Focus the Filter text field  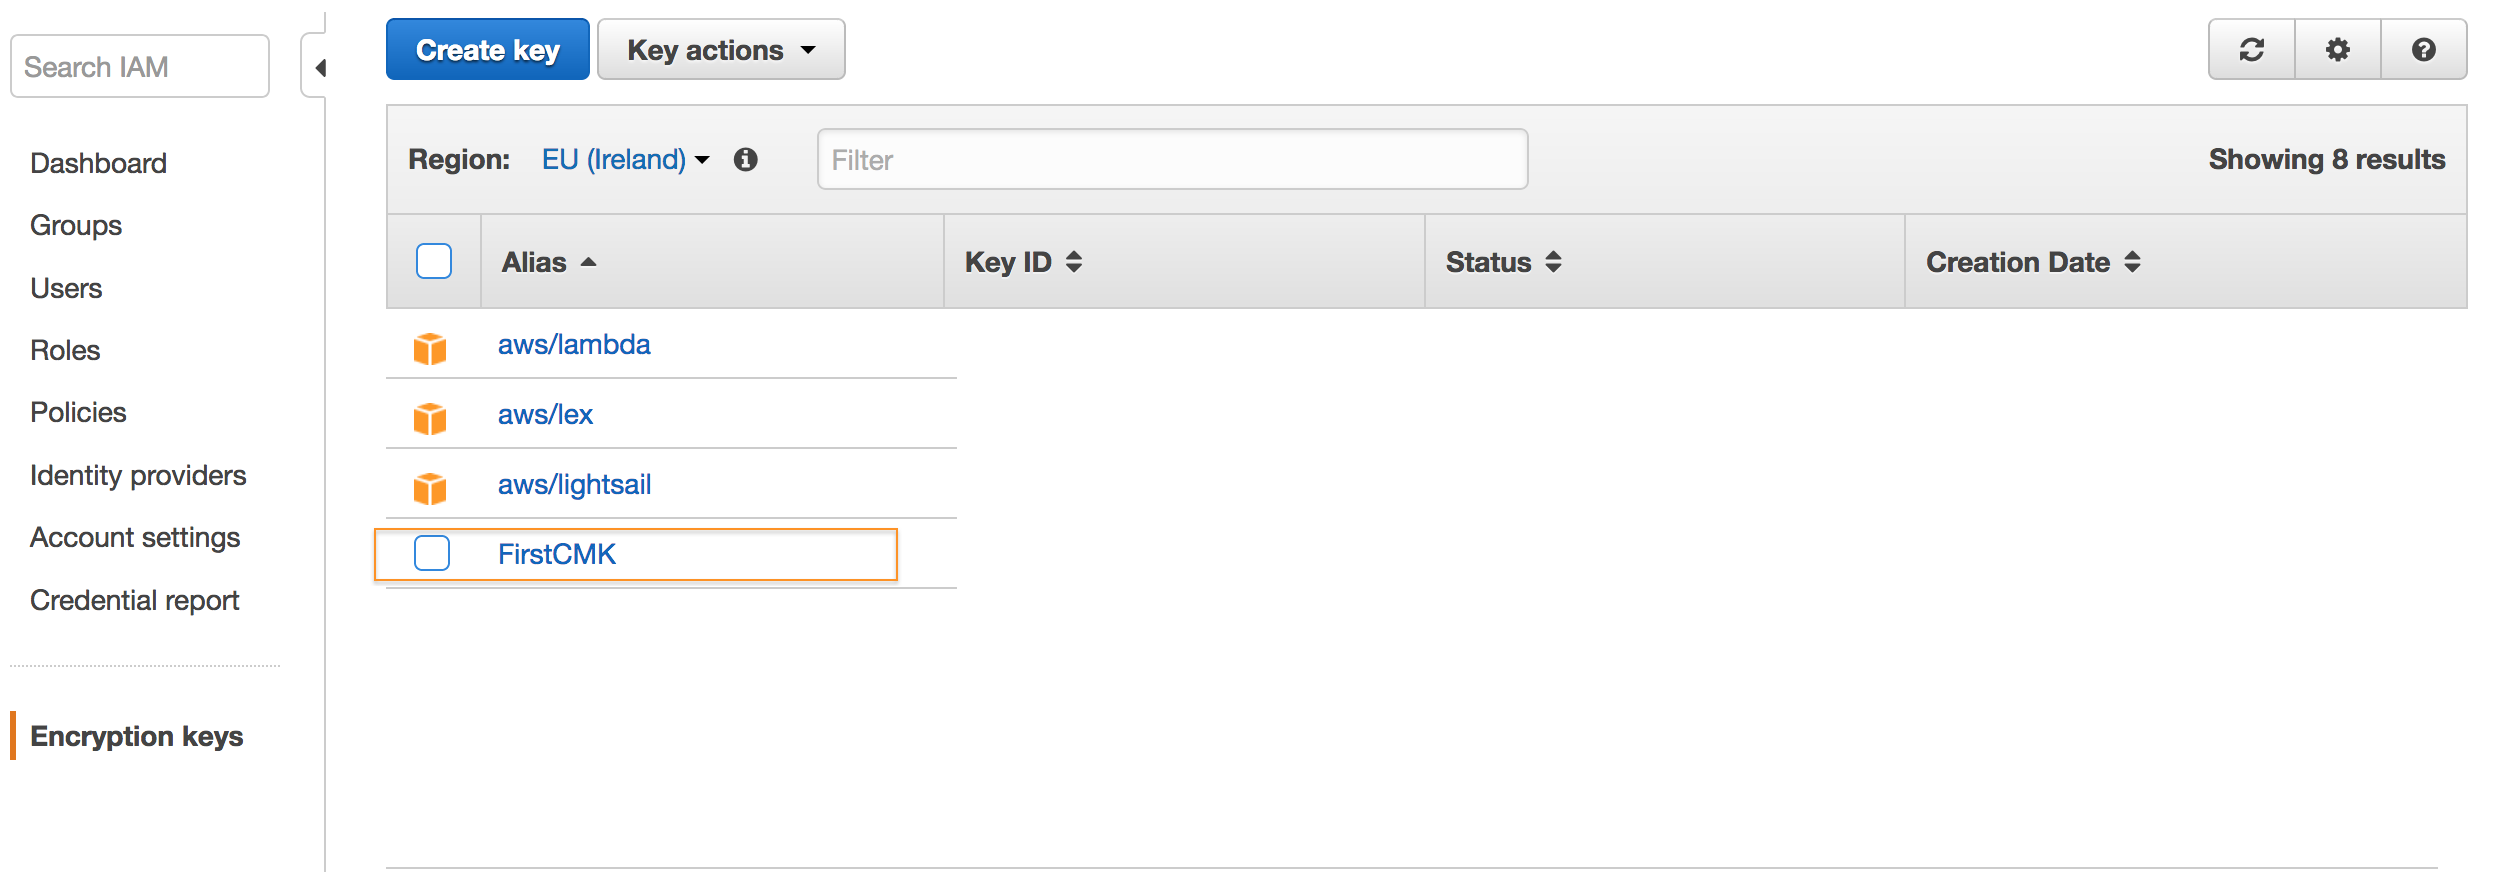pyautogui.click(x=1172, y=159)
